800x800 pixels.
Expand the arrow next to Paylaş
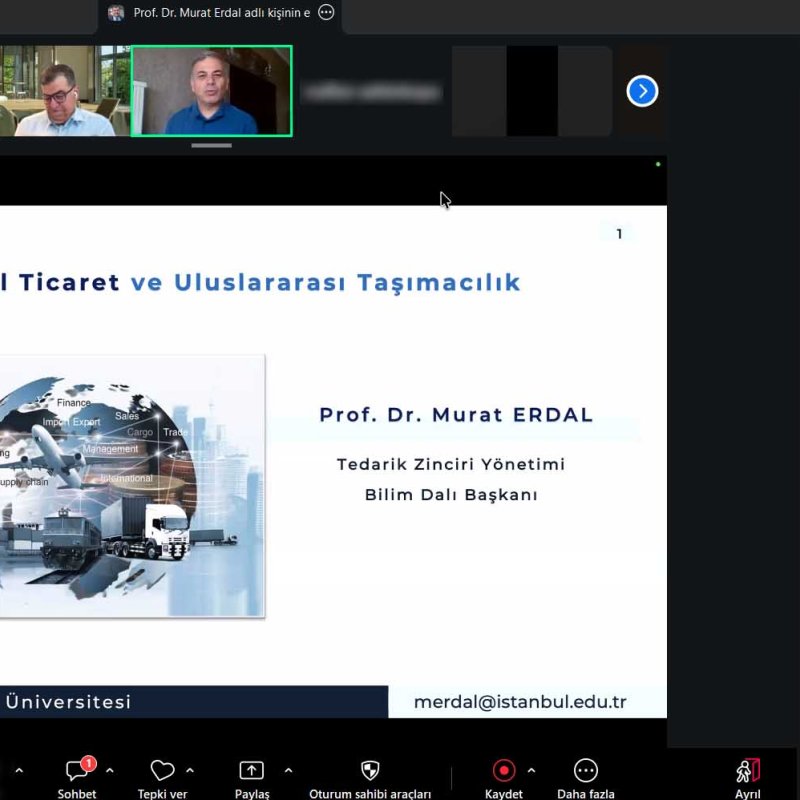coord(288,770)
